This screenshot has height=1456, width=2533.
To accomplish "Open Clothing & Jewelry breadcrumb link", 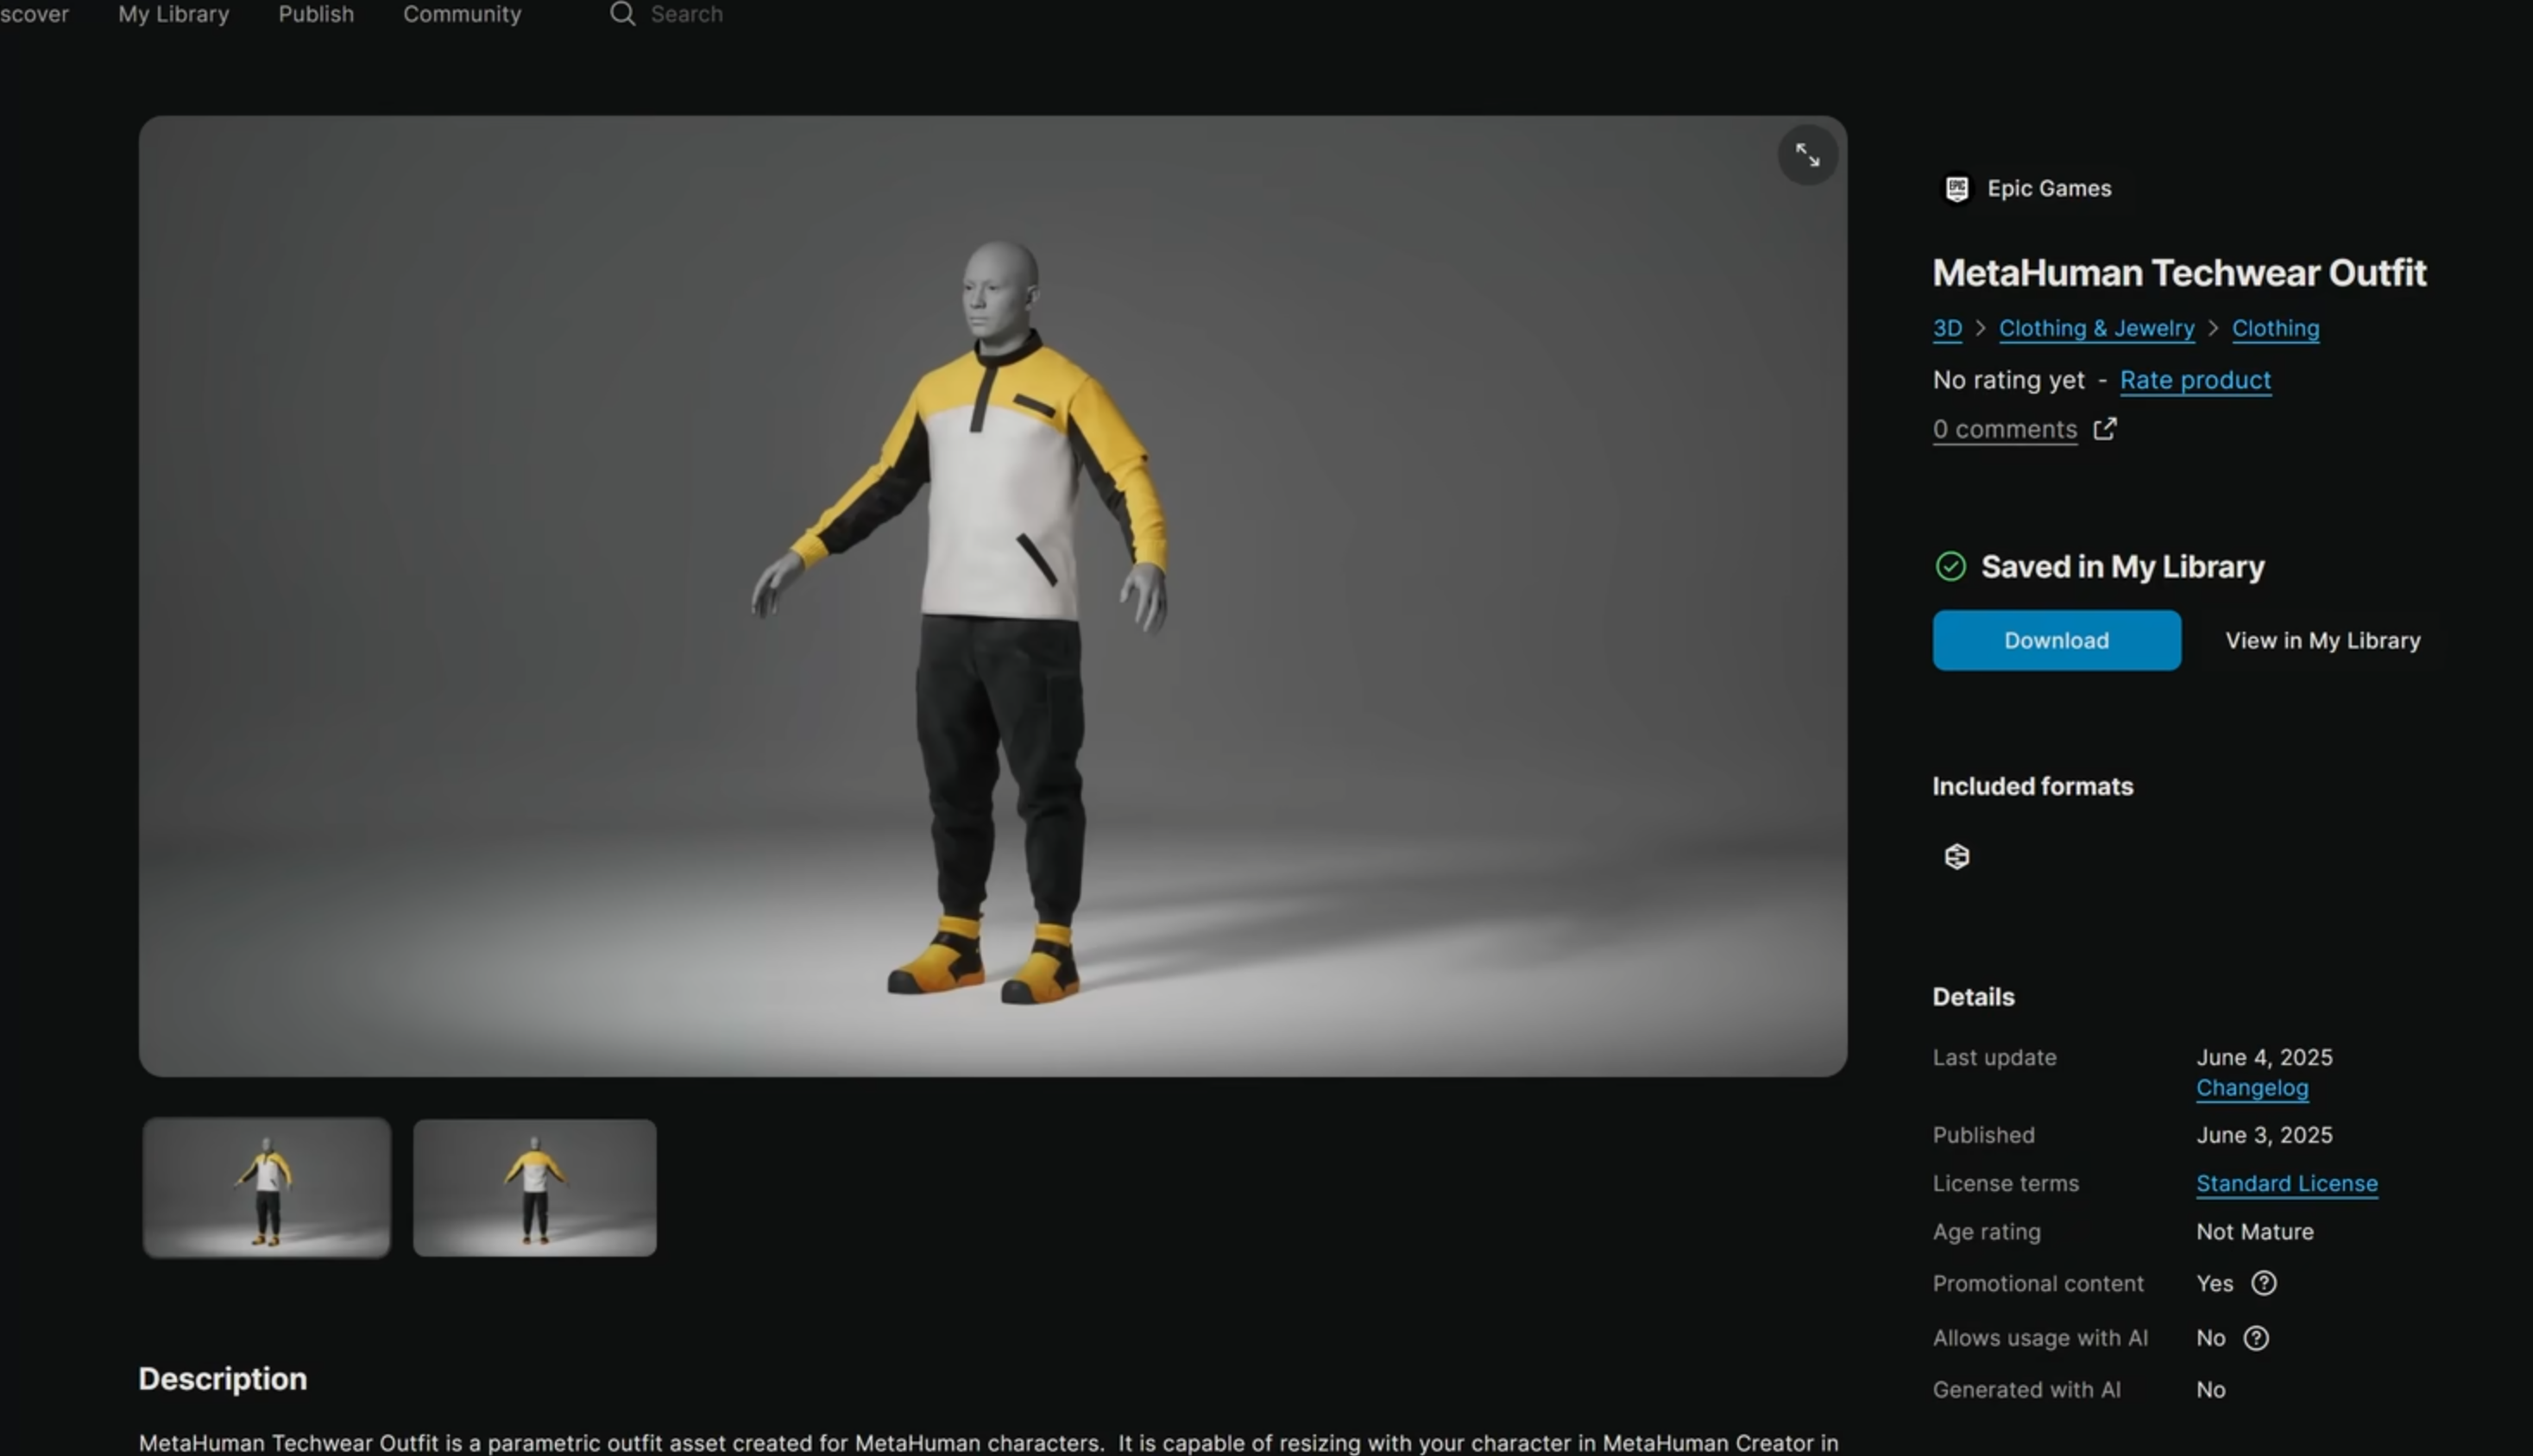I will (x=2096, y=329).
